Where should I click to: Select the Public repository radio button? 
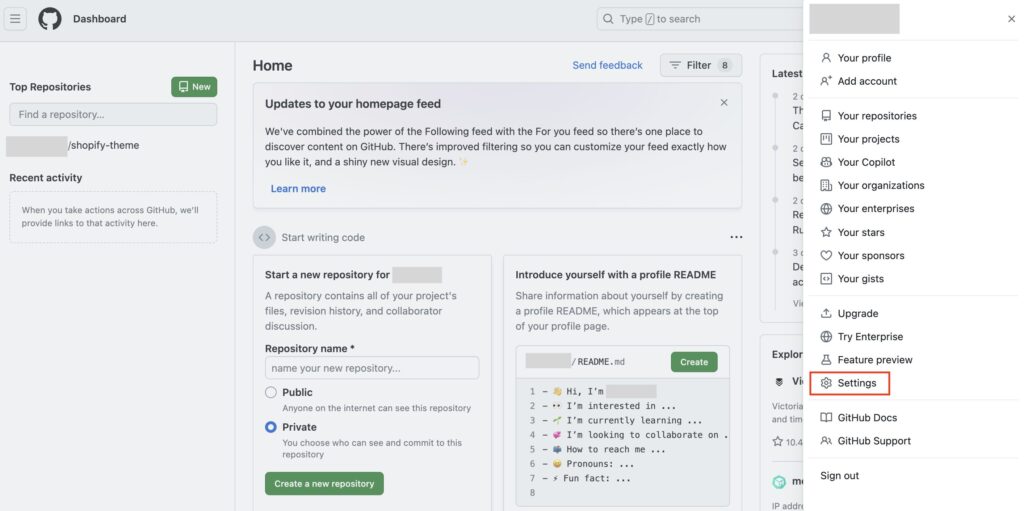[x=270, y=393]
